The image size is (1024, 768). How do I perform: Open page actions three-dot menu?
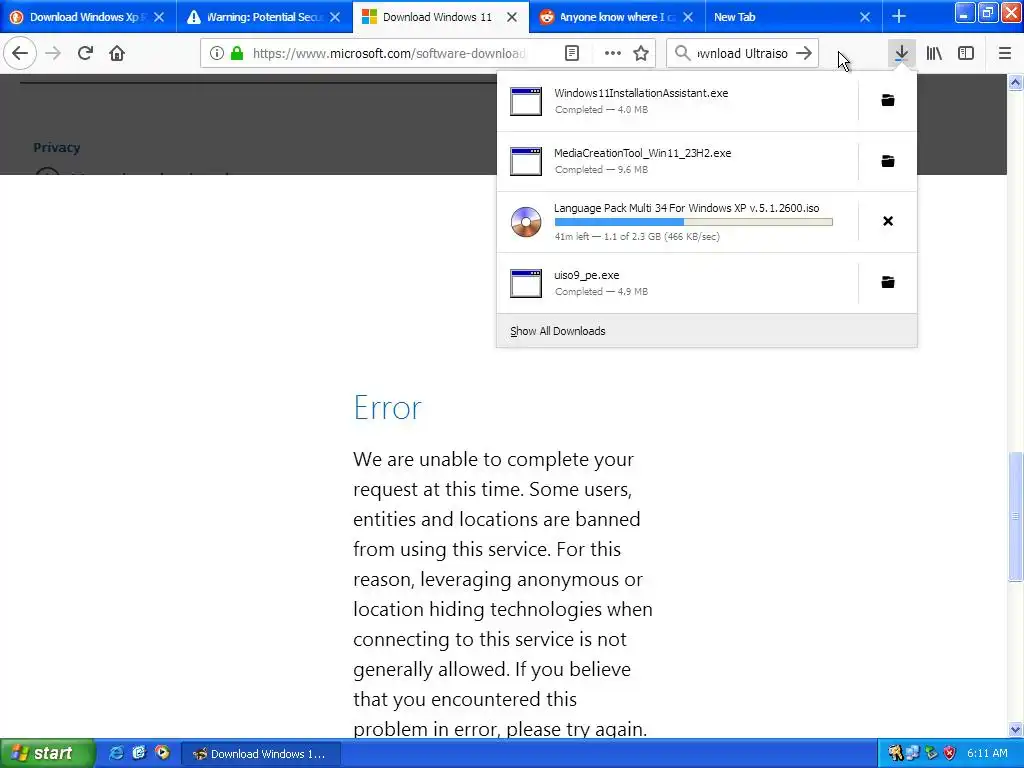tap(613, 53)
